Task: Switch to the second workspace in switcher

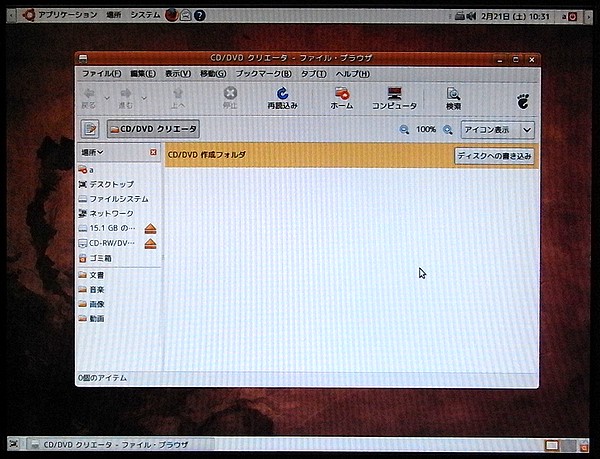Action: (x=569, y=445)
